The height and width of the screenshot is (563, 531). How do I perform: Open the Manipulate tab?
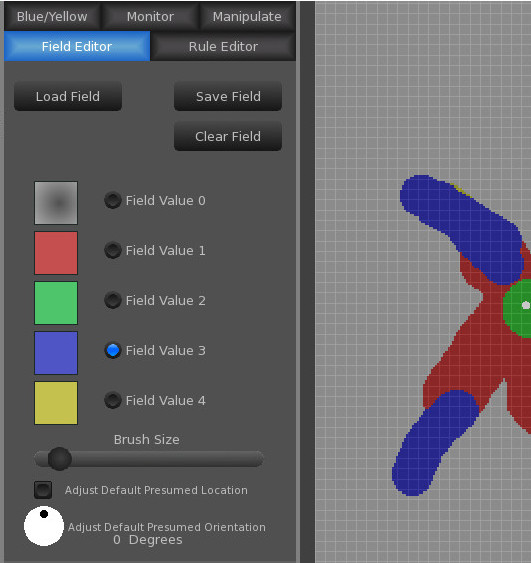(247, 17)
